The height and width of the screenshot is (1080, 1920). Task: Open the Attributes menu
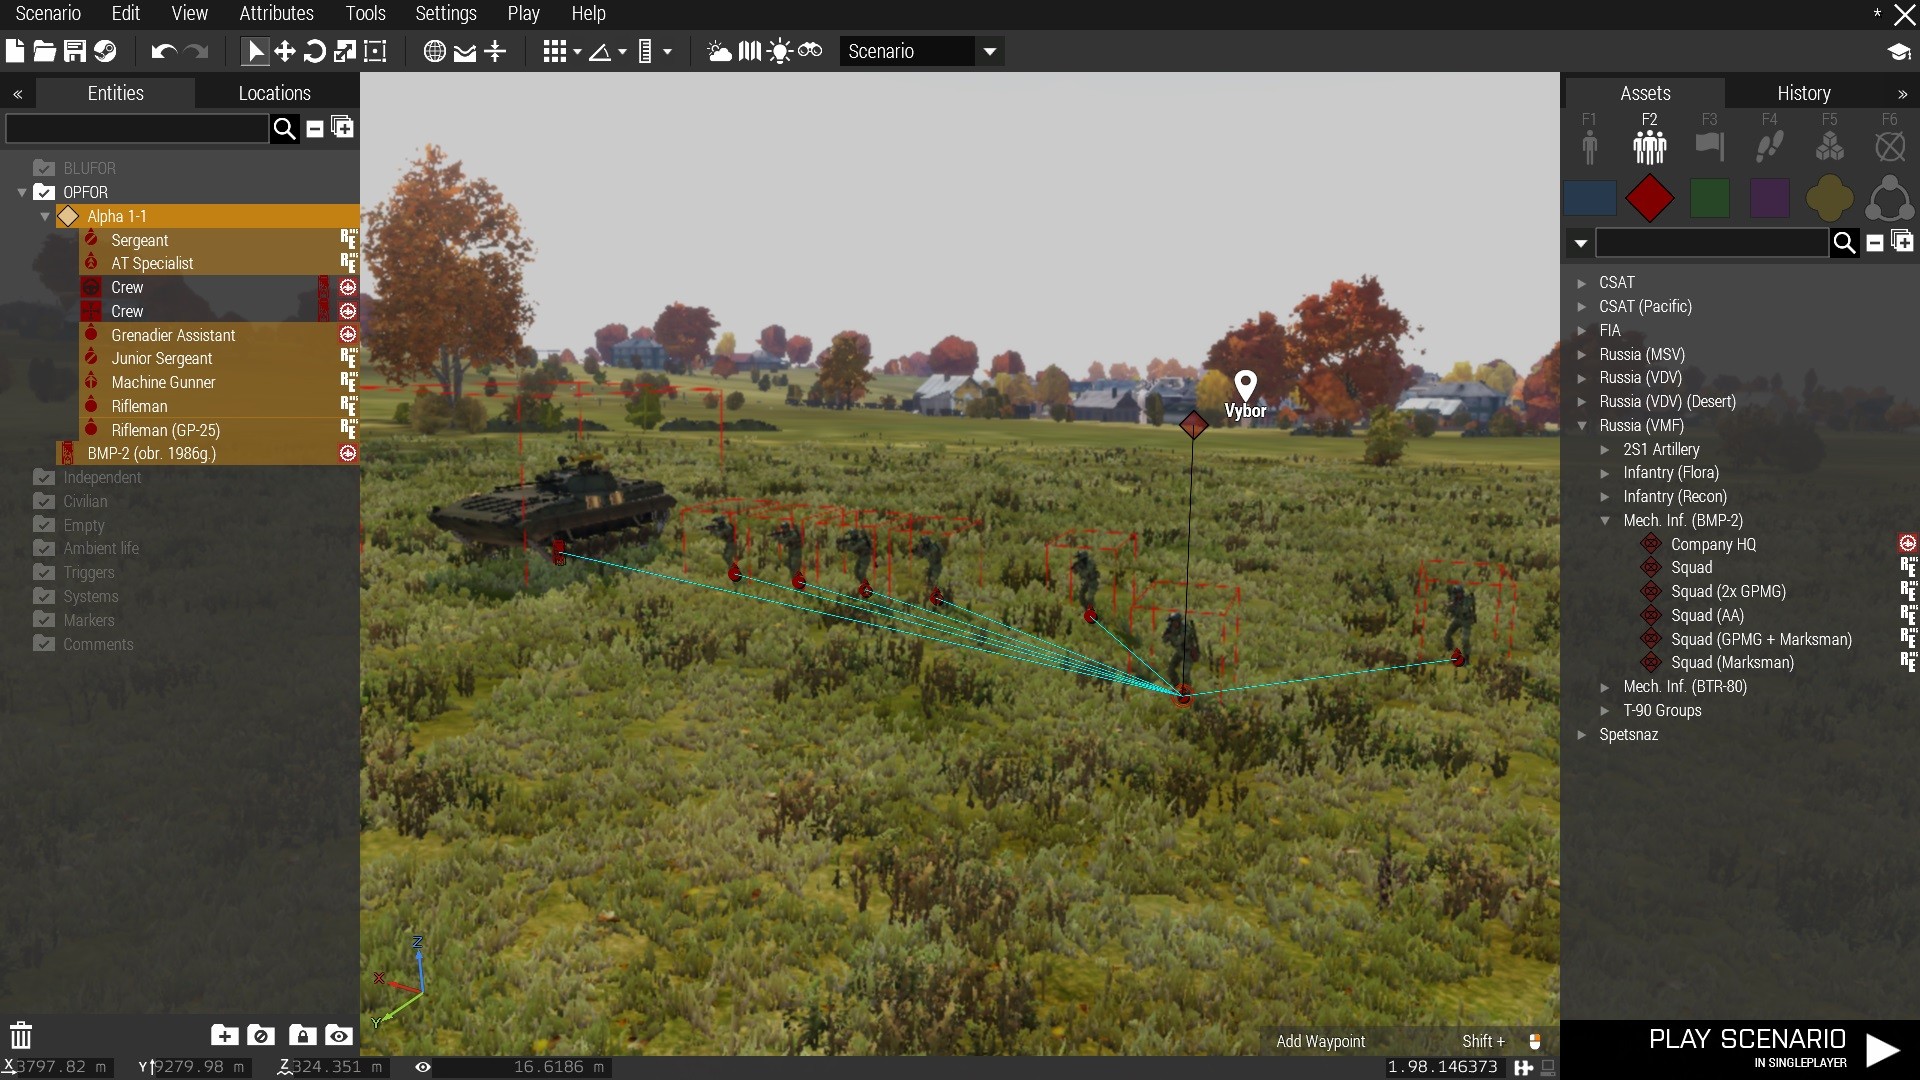pos(276,13)
